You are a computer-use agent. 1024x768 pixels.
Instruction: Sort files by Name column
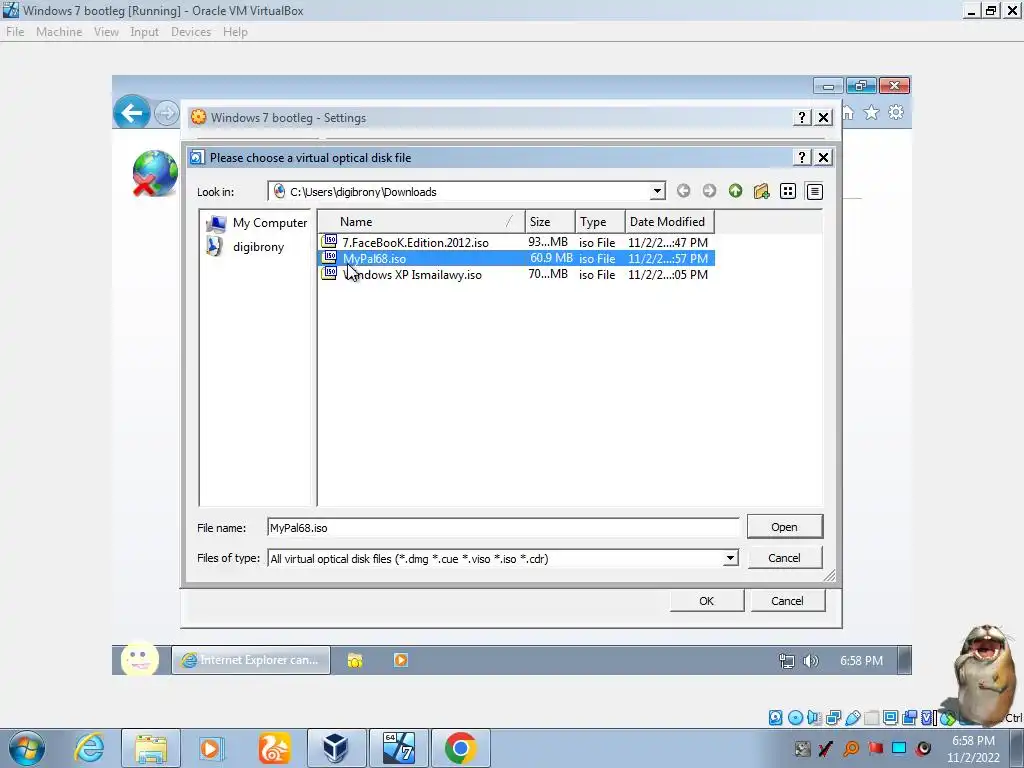click(x=422, y=222)
